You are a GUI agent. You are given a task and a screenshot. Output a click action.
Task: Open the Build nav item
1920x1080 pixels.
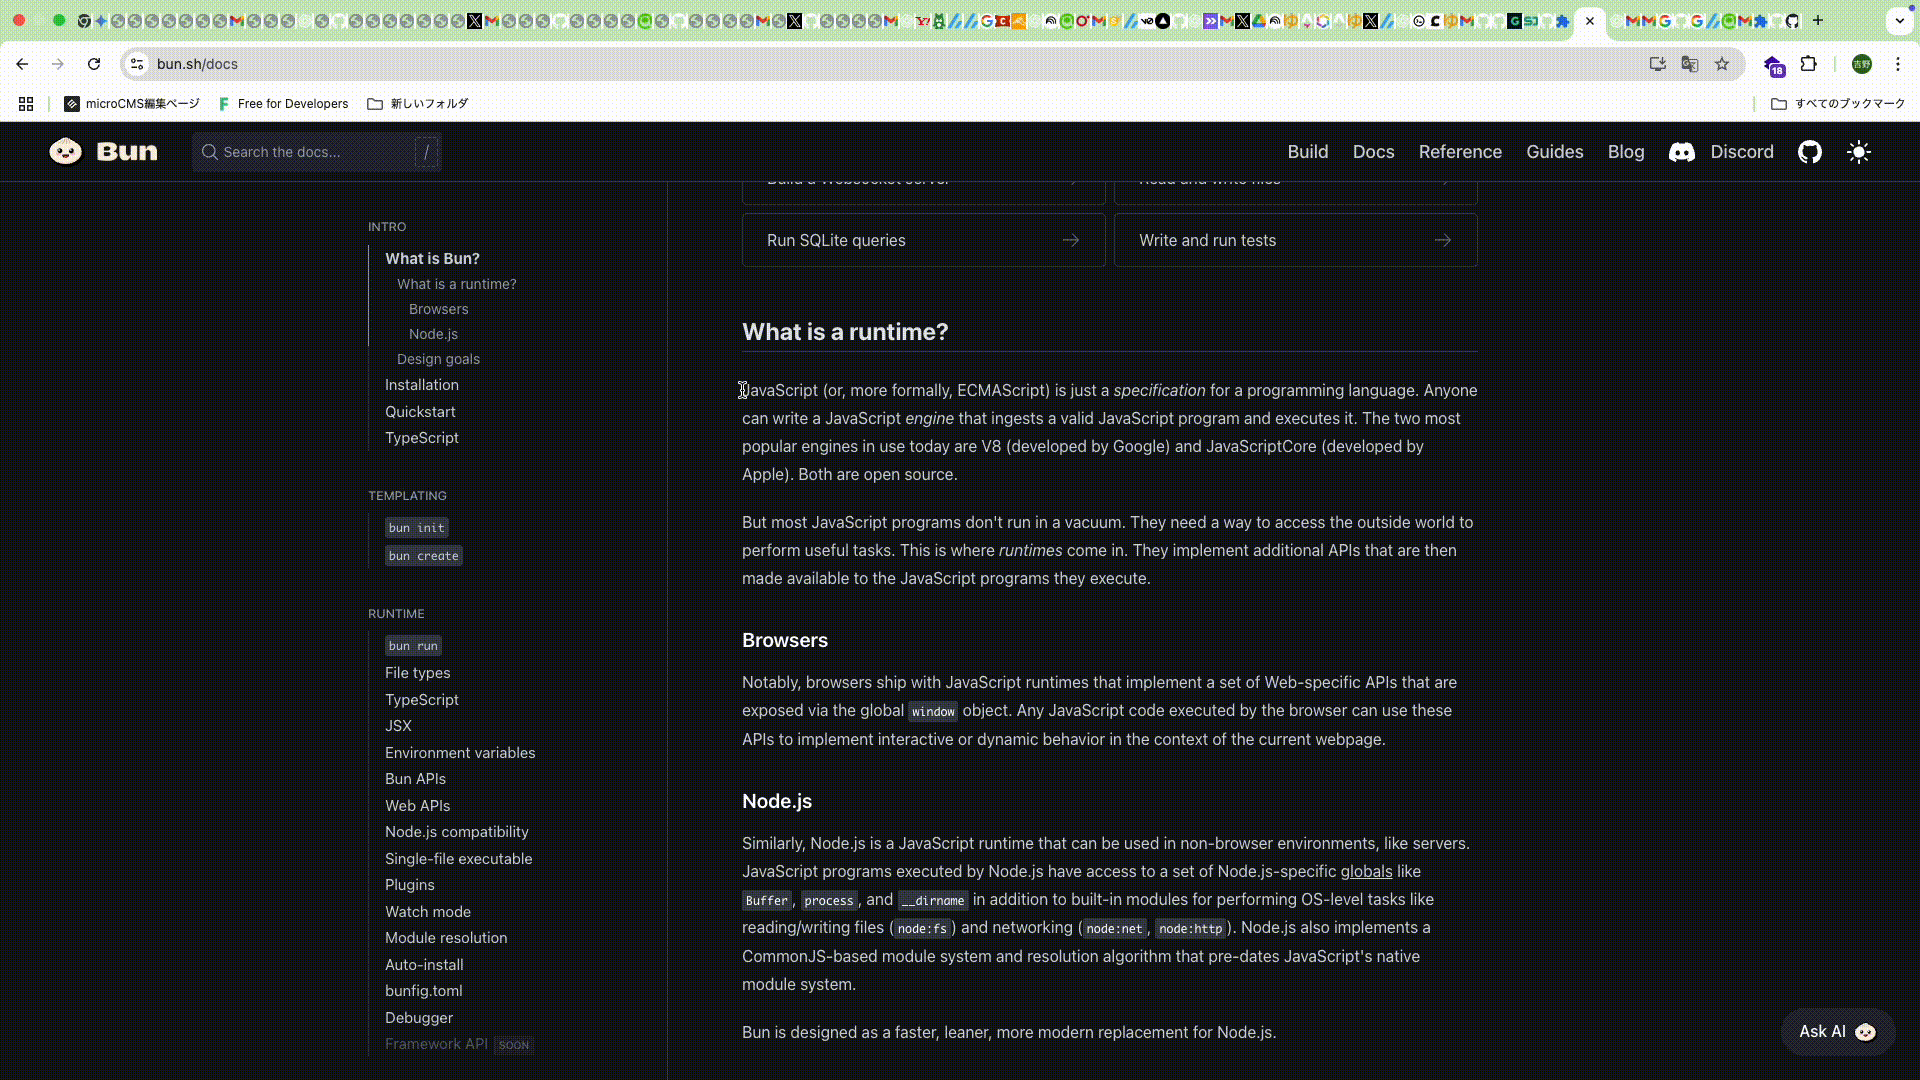click(x=1308, y=152)
